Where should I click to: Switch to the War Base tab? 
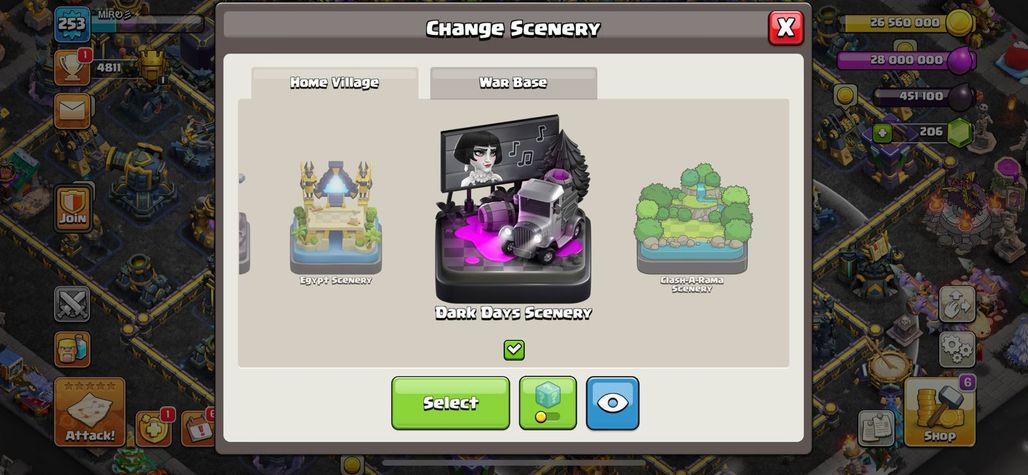513,83
